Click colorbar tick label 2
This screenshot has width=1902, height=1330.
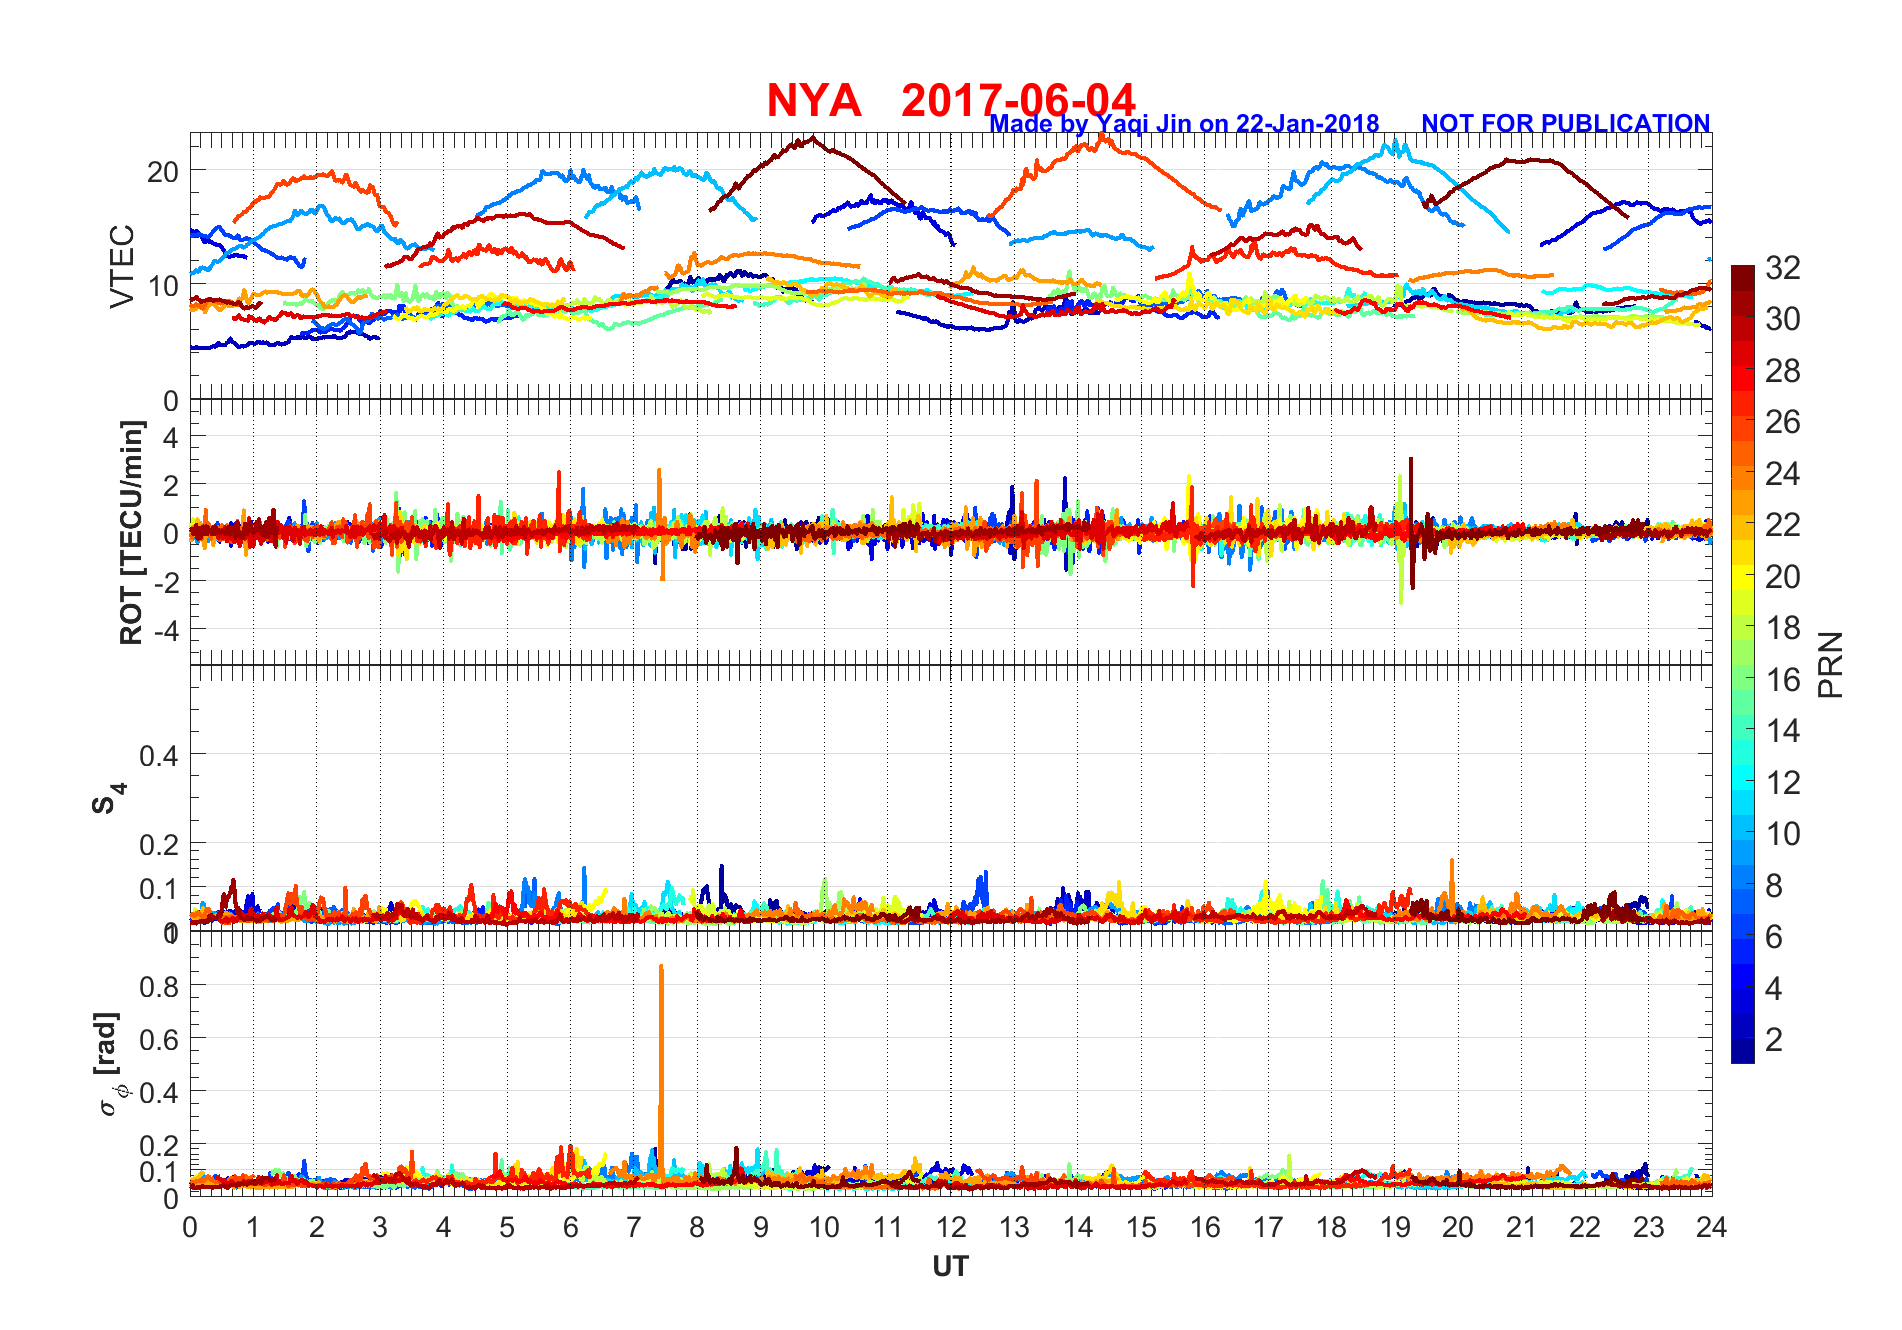pos(1773,1040)
